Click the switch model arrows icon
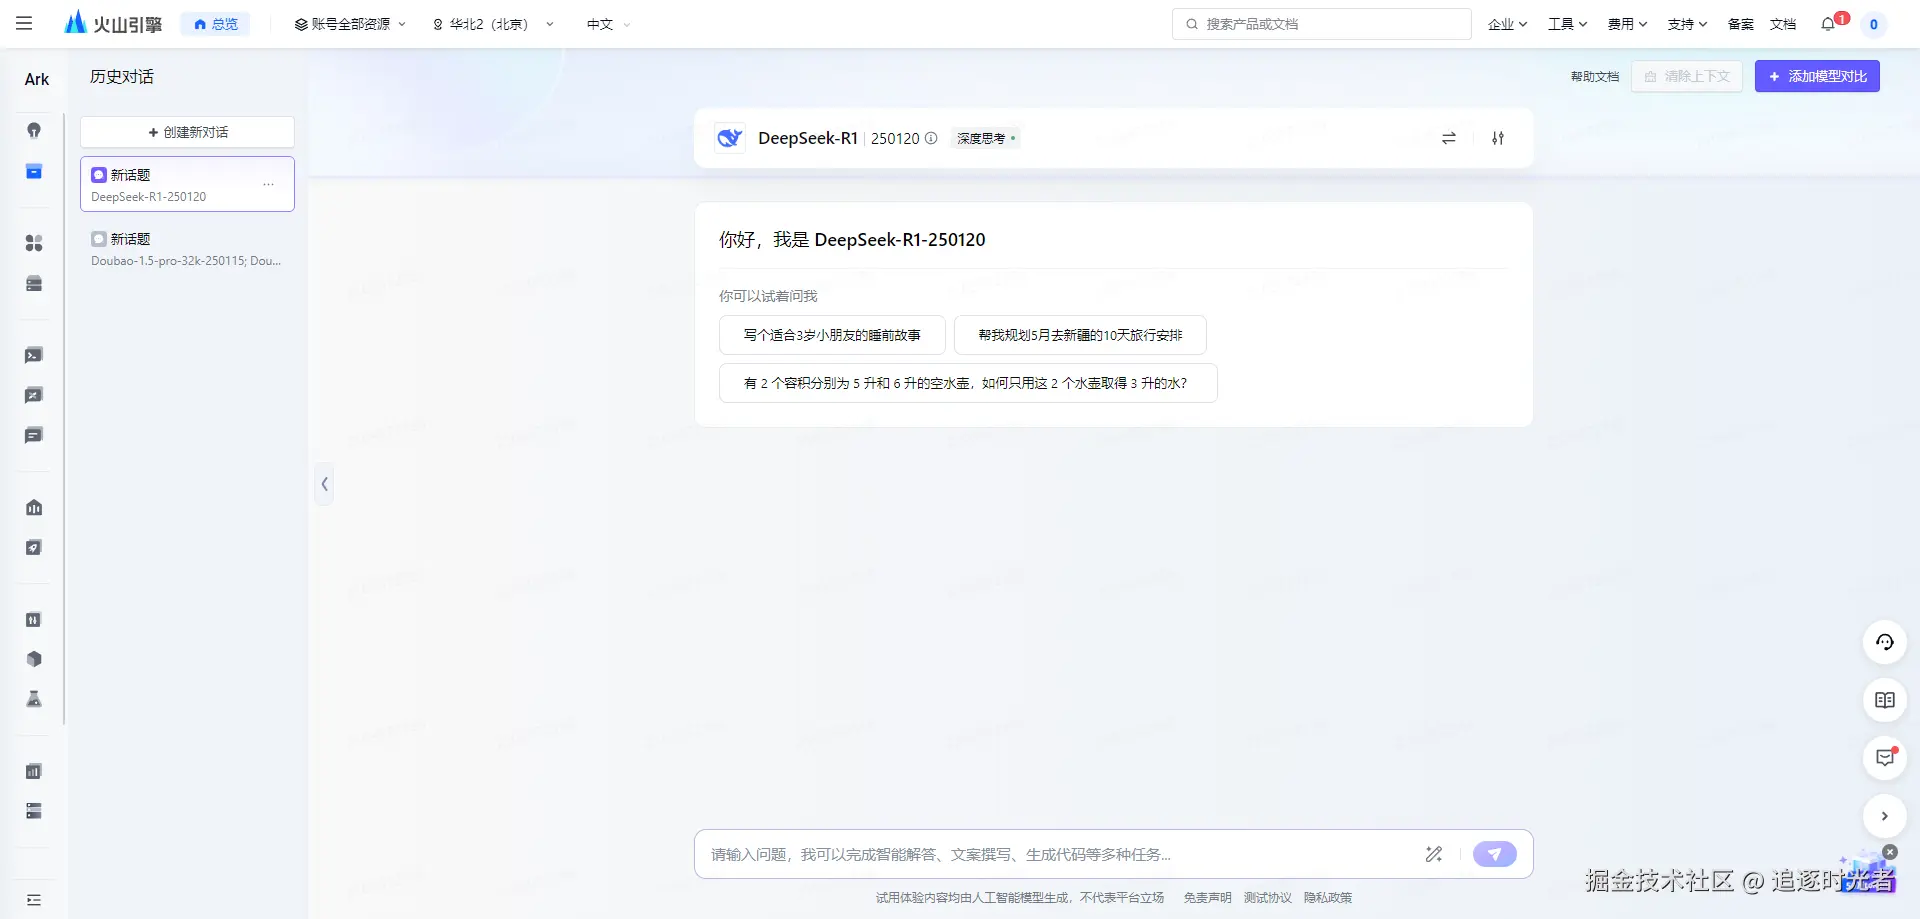The image size is (1920, 919). (x=1449, y=138)
